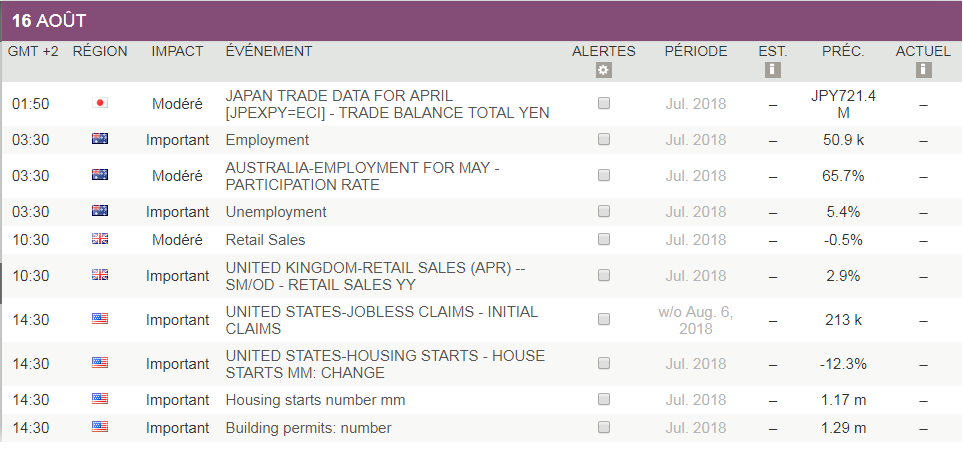This screenshot has height=449, width=963.
Task: Toggle alert for Jobless Claims row
Action: (603, 319)
